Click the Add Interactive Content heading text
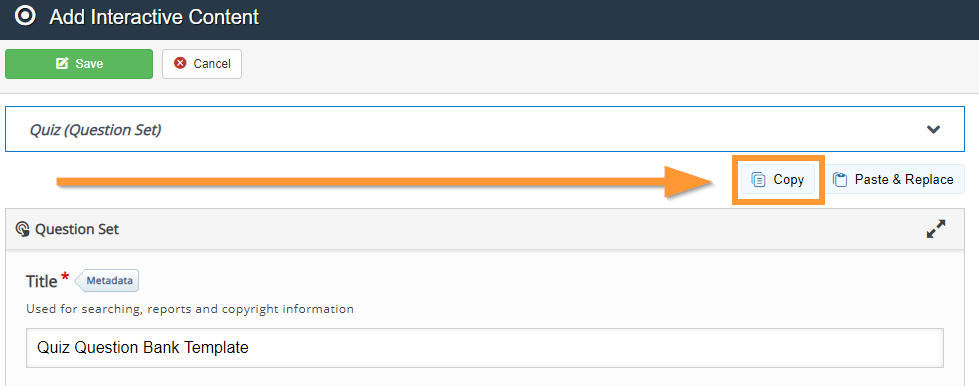Screen dimensions: 979x386 (x=154, y=17)
